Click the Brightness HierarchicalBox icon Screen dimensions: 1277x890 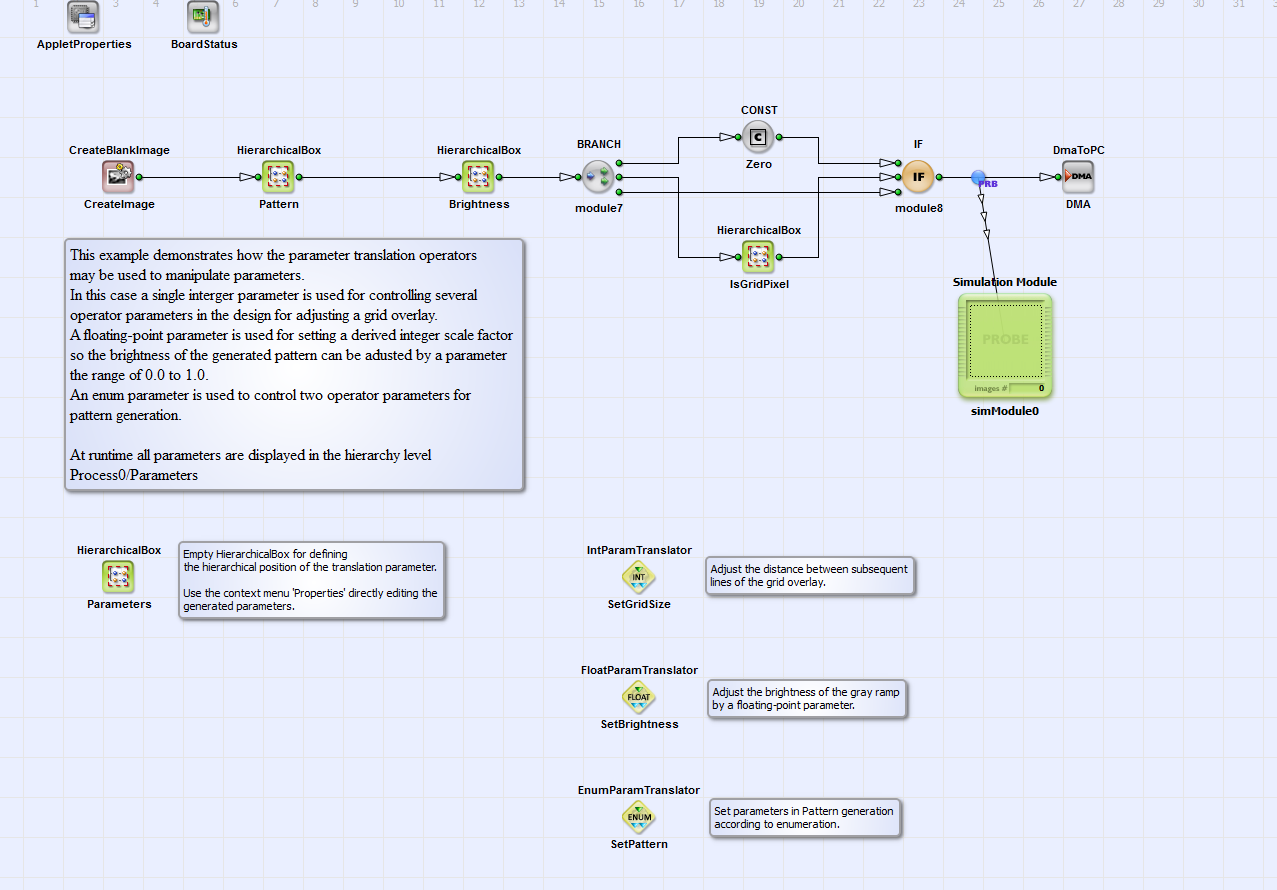point(478,177)
